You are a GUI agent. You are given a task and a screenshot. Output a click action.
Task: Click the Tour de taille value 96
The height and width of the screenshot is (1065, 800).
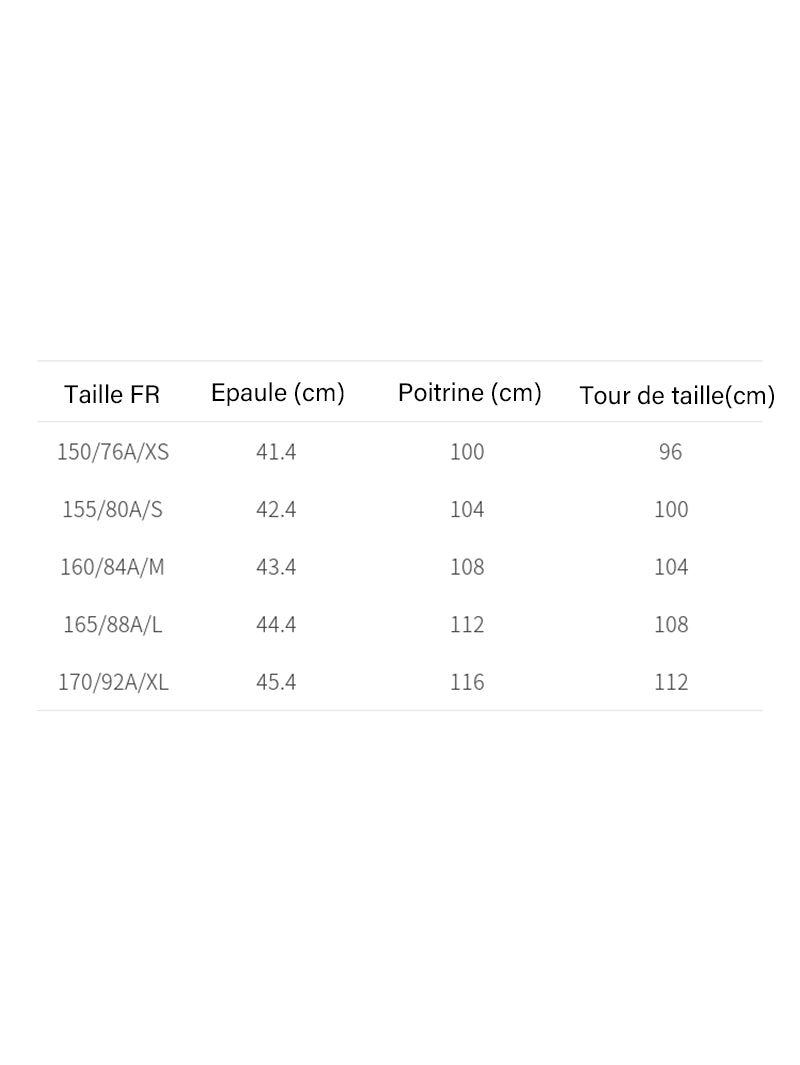(x=671, y=452)
